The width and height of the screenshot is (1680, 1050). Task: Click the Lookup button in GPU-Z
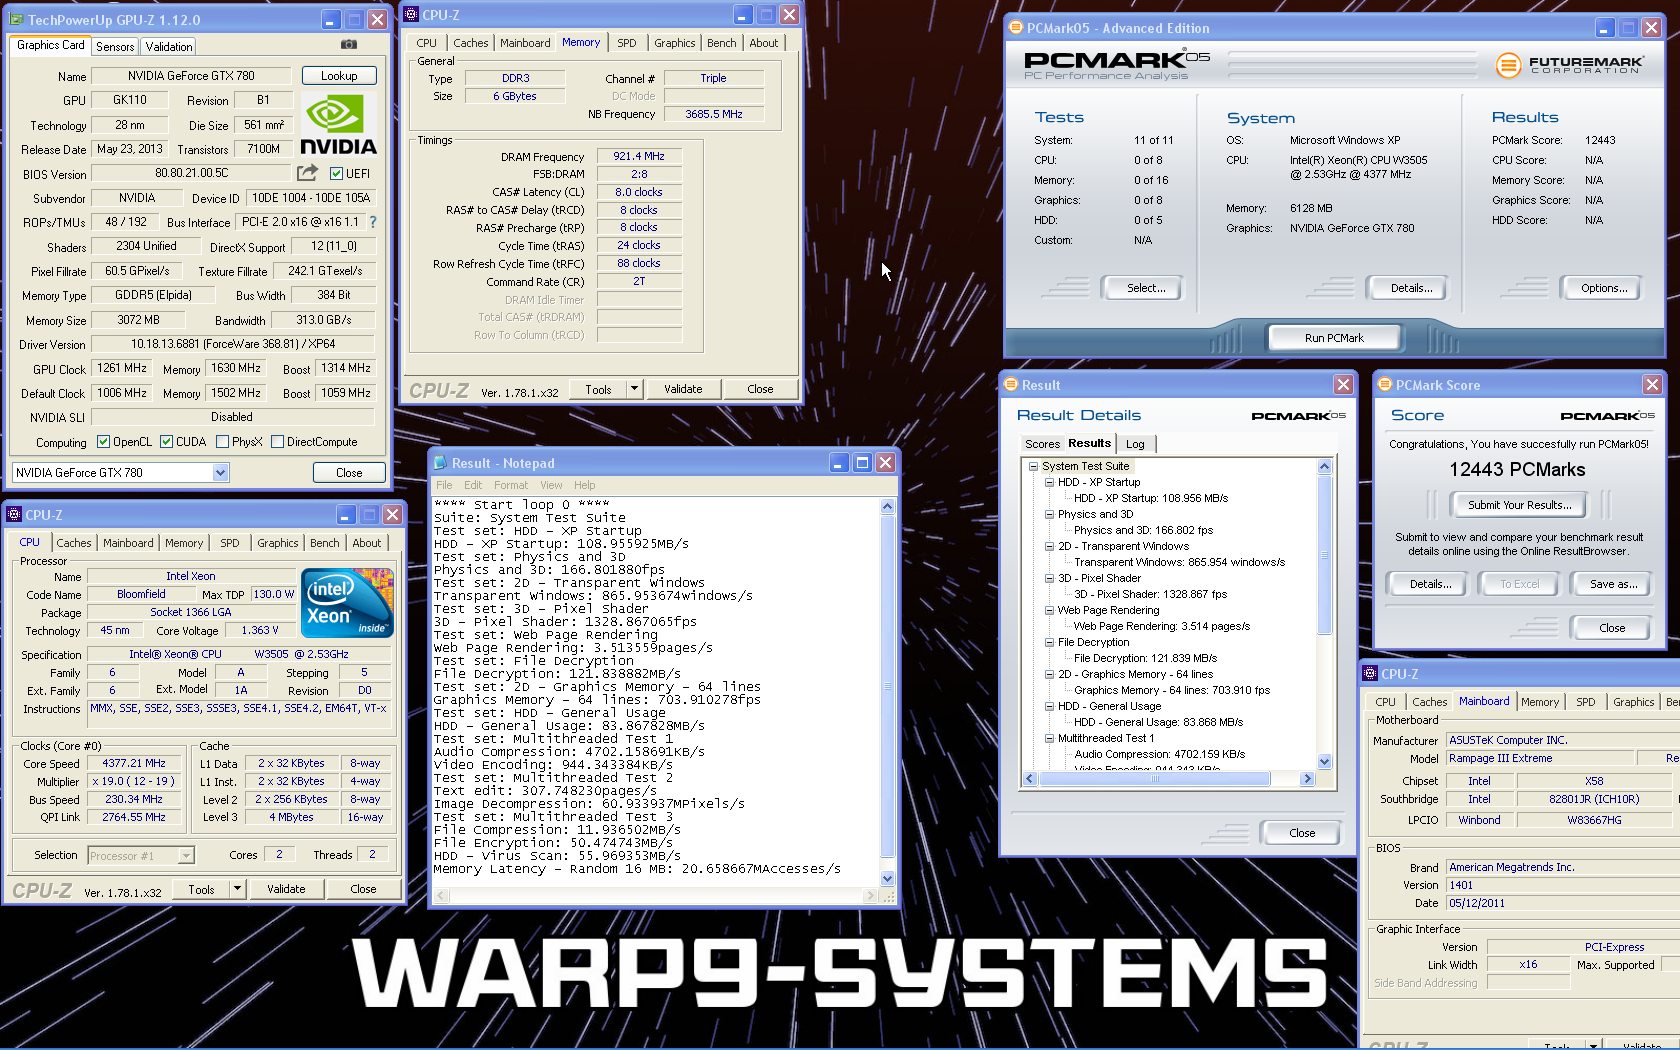(x=339, y=76)
